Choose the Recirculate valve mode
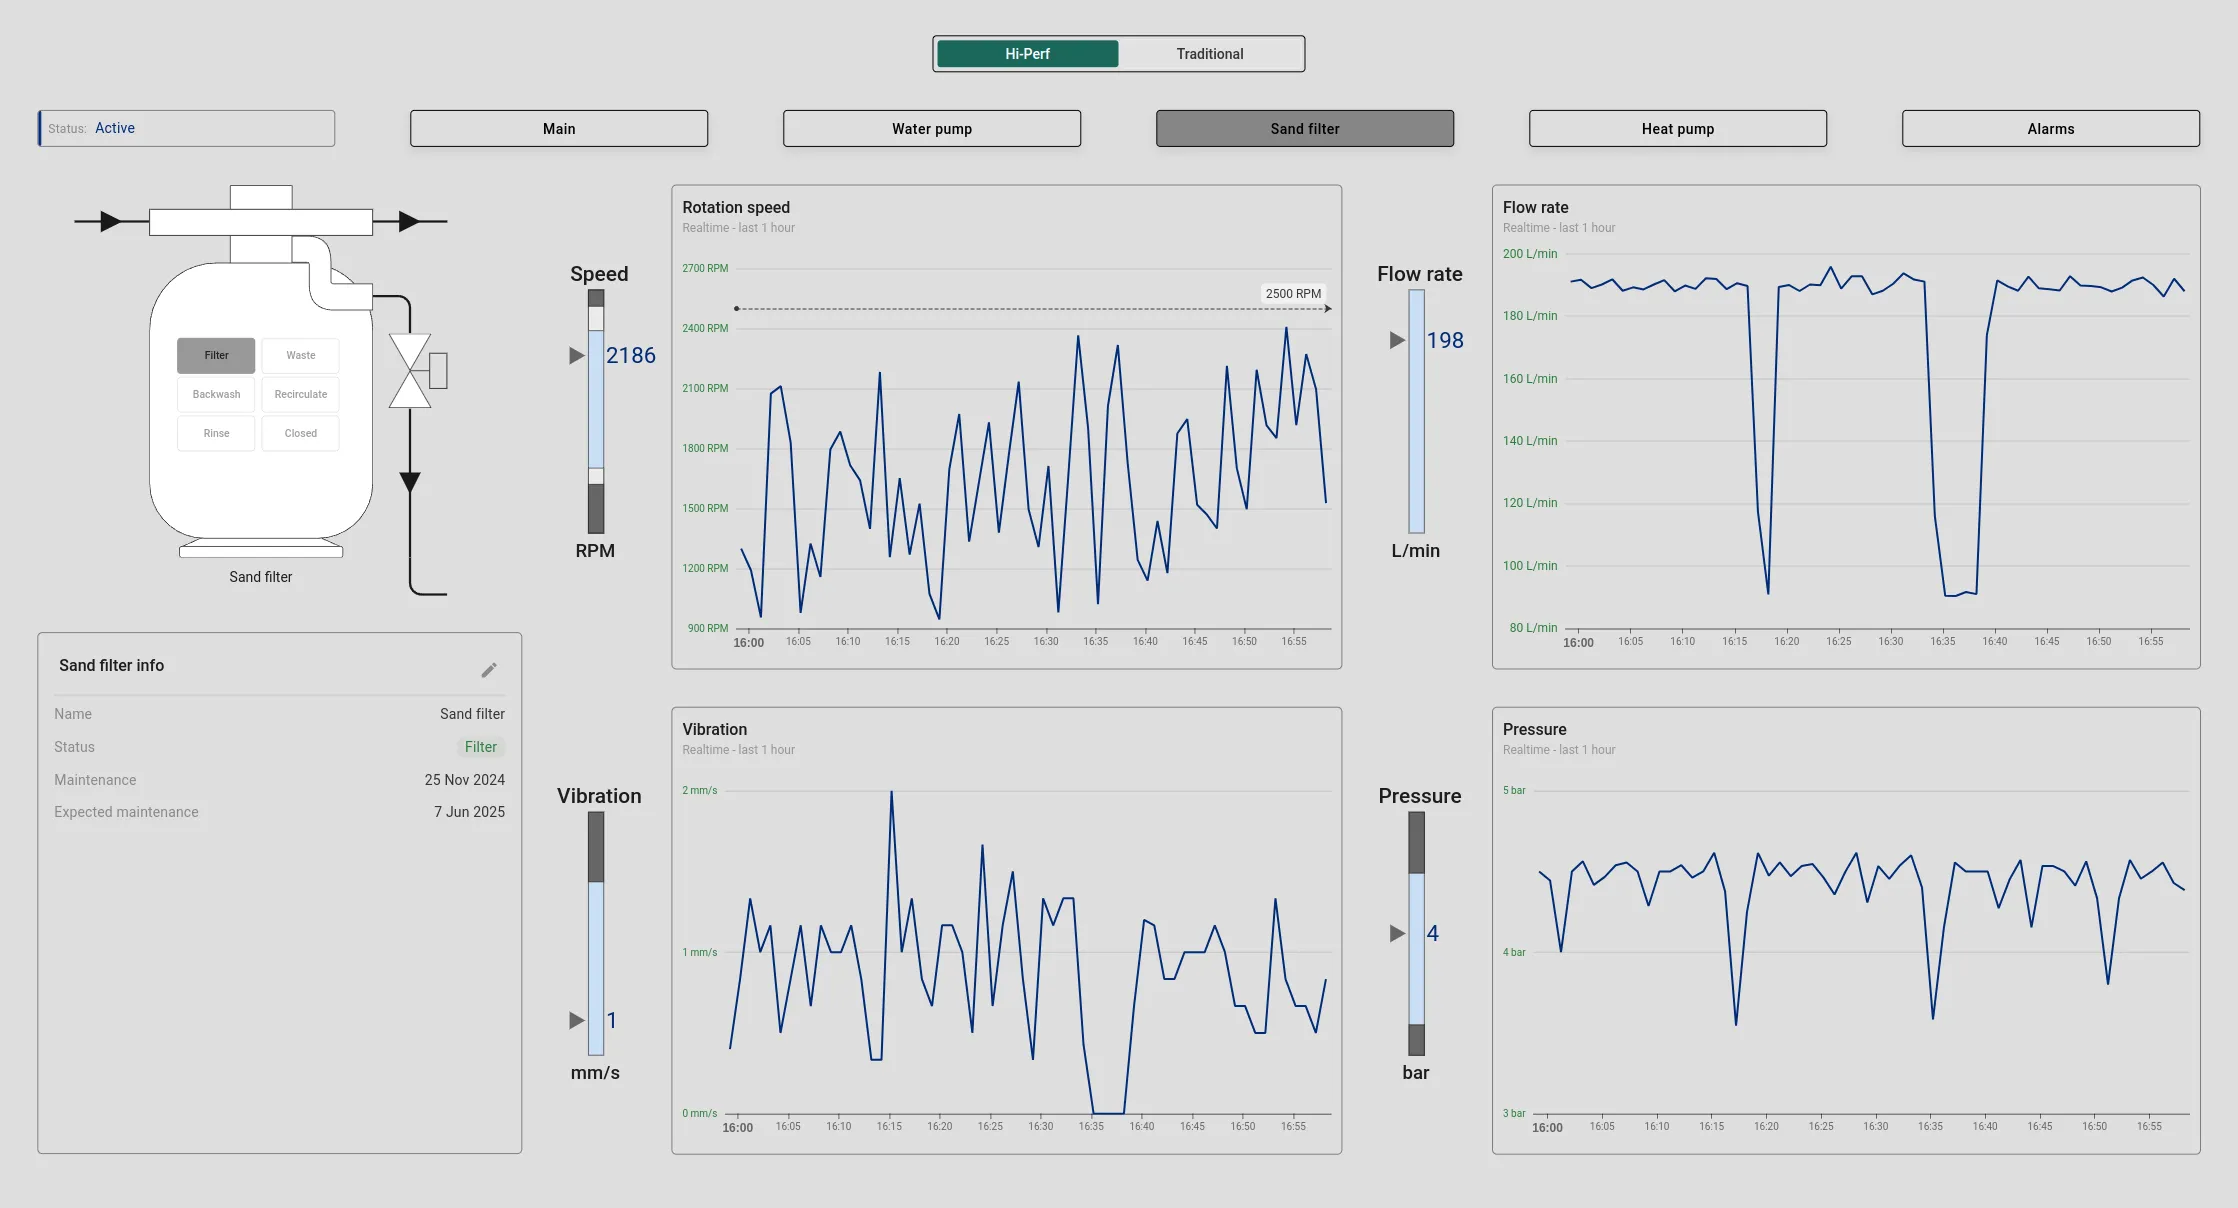 click(x=300, y=394)
